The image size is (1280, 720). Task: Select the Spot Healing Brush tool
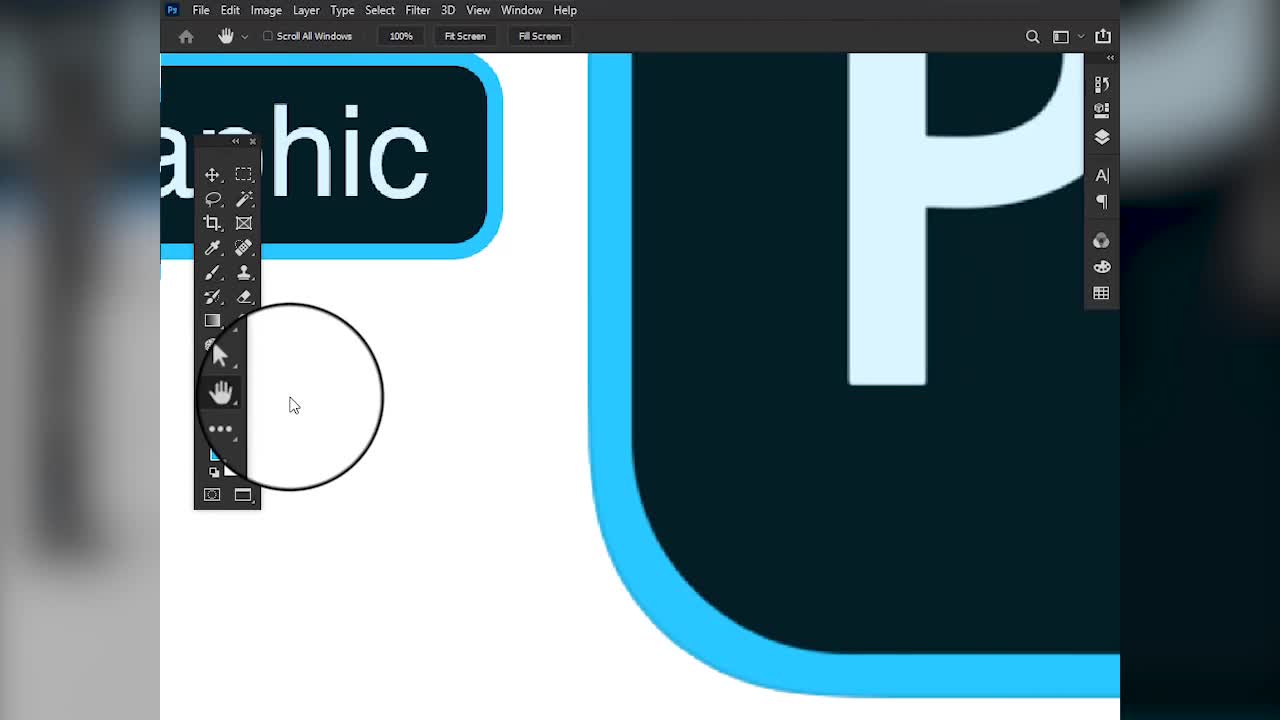click(x=243, y=248)
